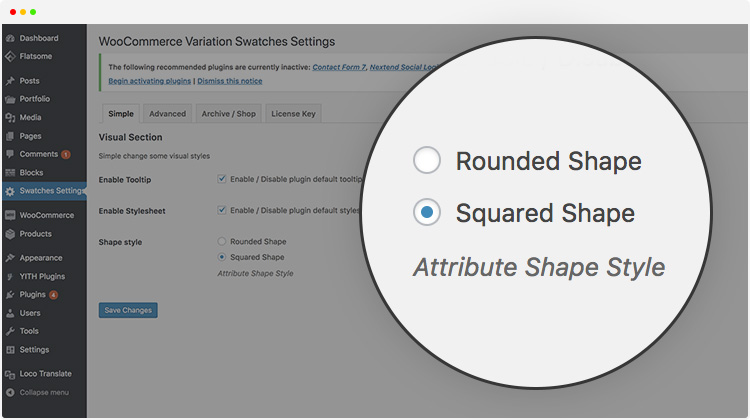Toggle the Enable Stylesheet checkbox

[221, 210]
